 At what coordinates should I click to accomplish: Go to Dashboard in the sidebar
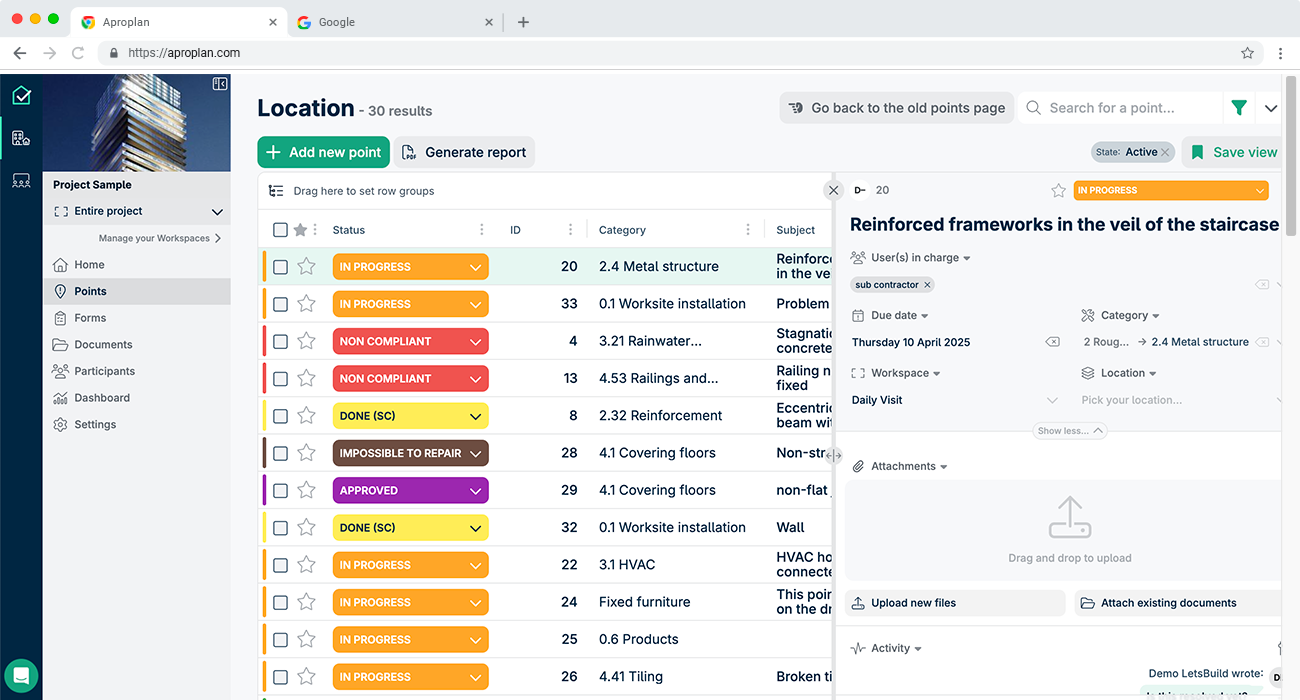102,398
